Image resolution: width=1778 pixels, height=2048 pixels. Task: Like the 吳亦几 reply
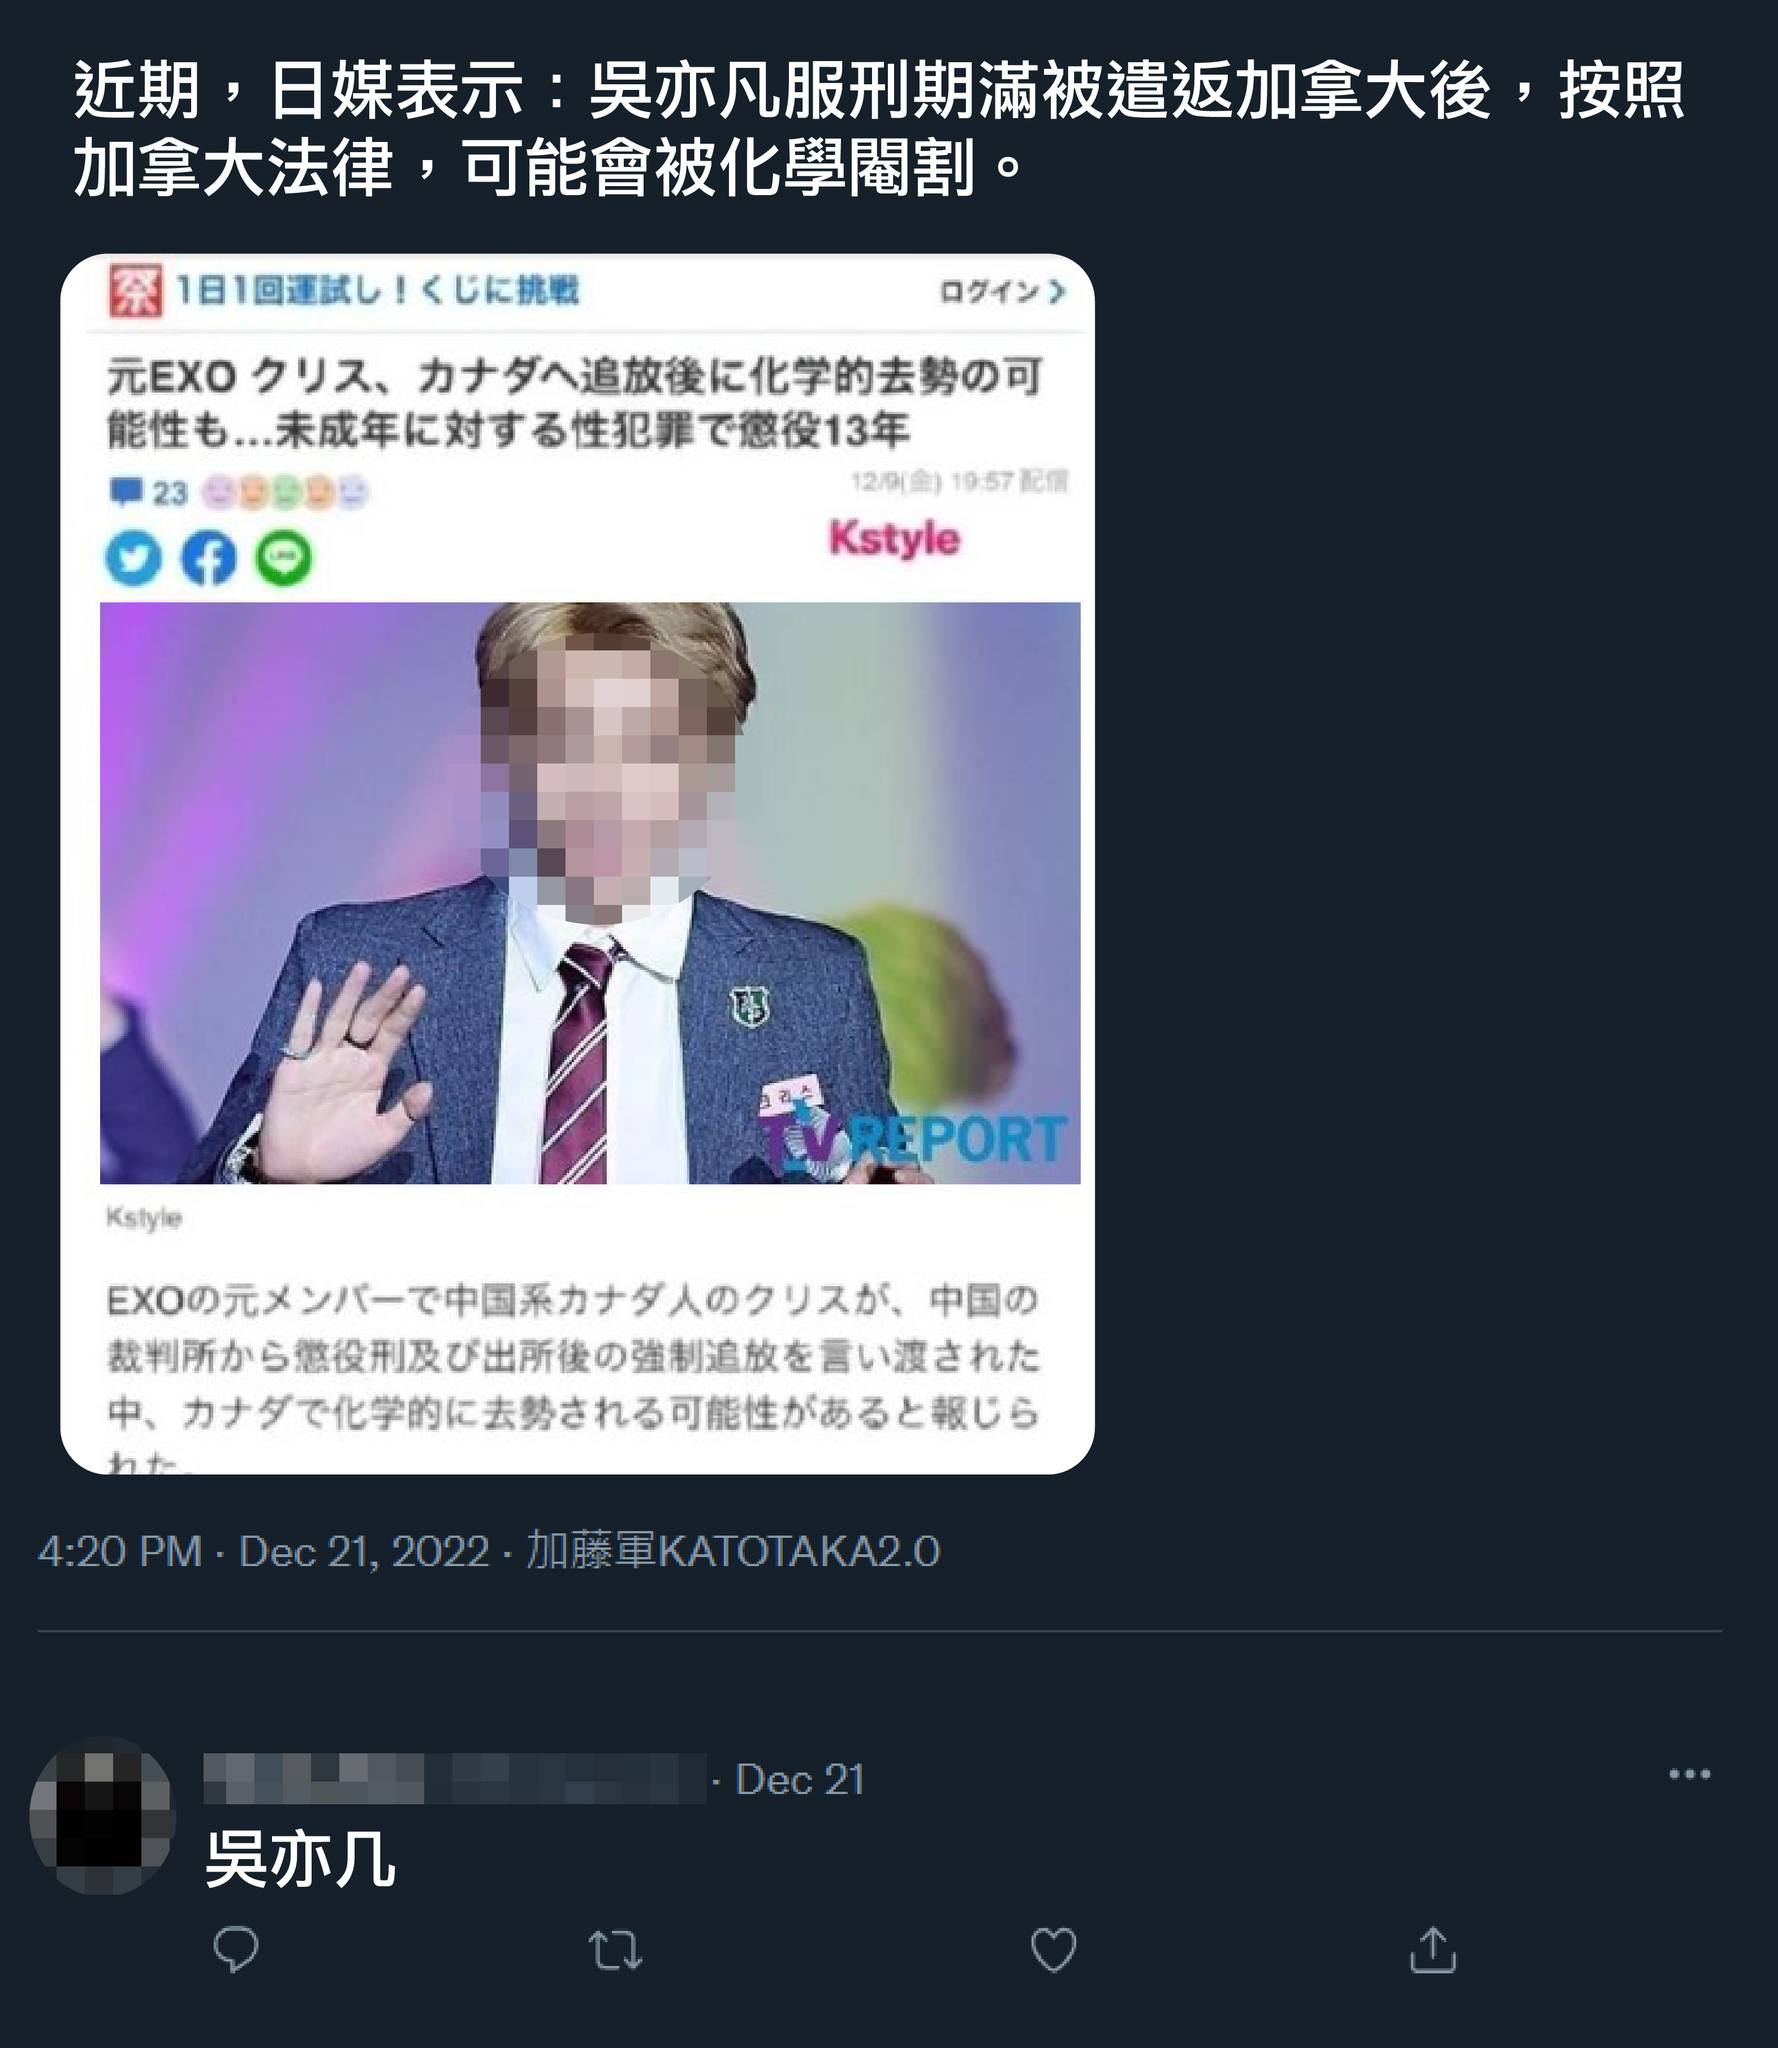[x=1053, y=1950]
